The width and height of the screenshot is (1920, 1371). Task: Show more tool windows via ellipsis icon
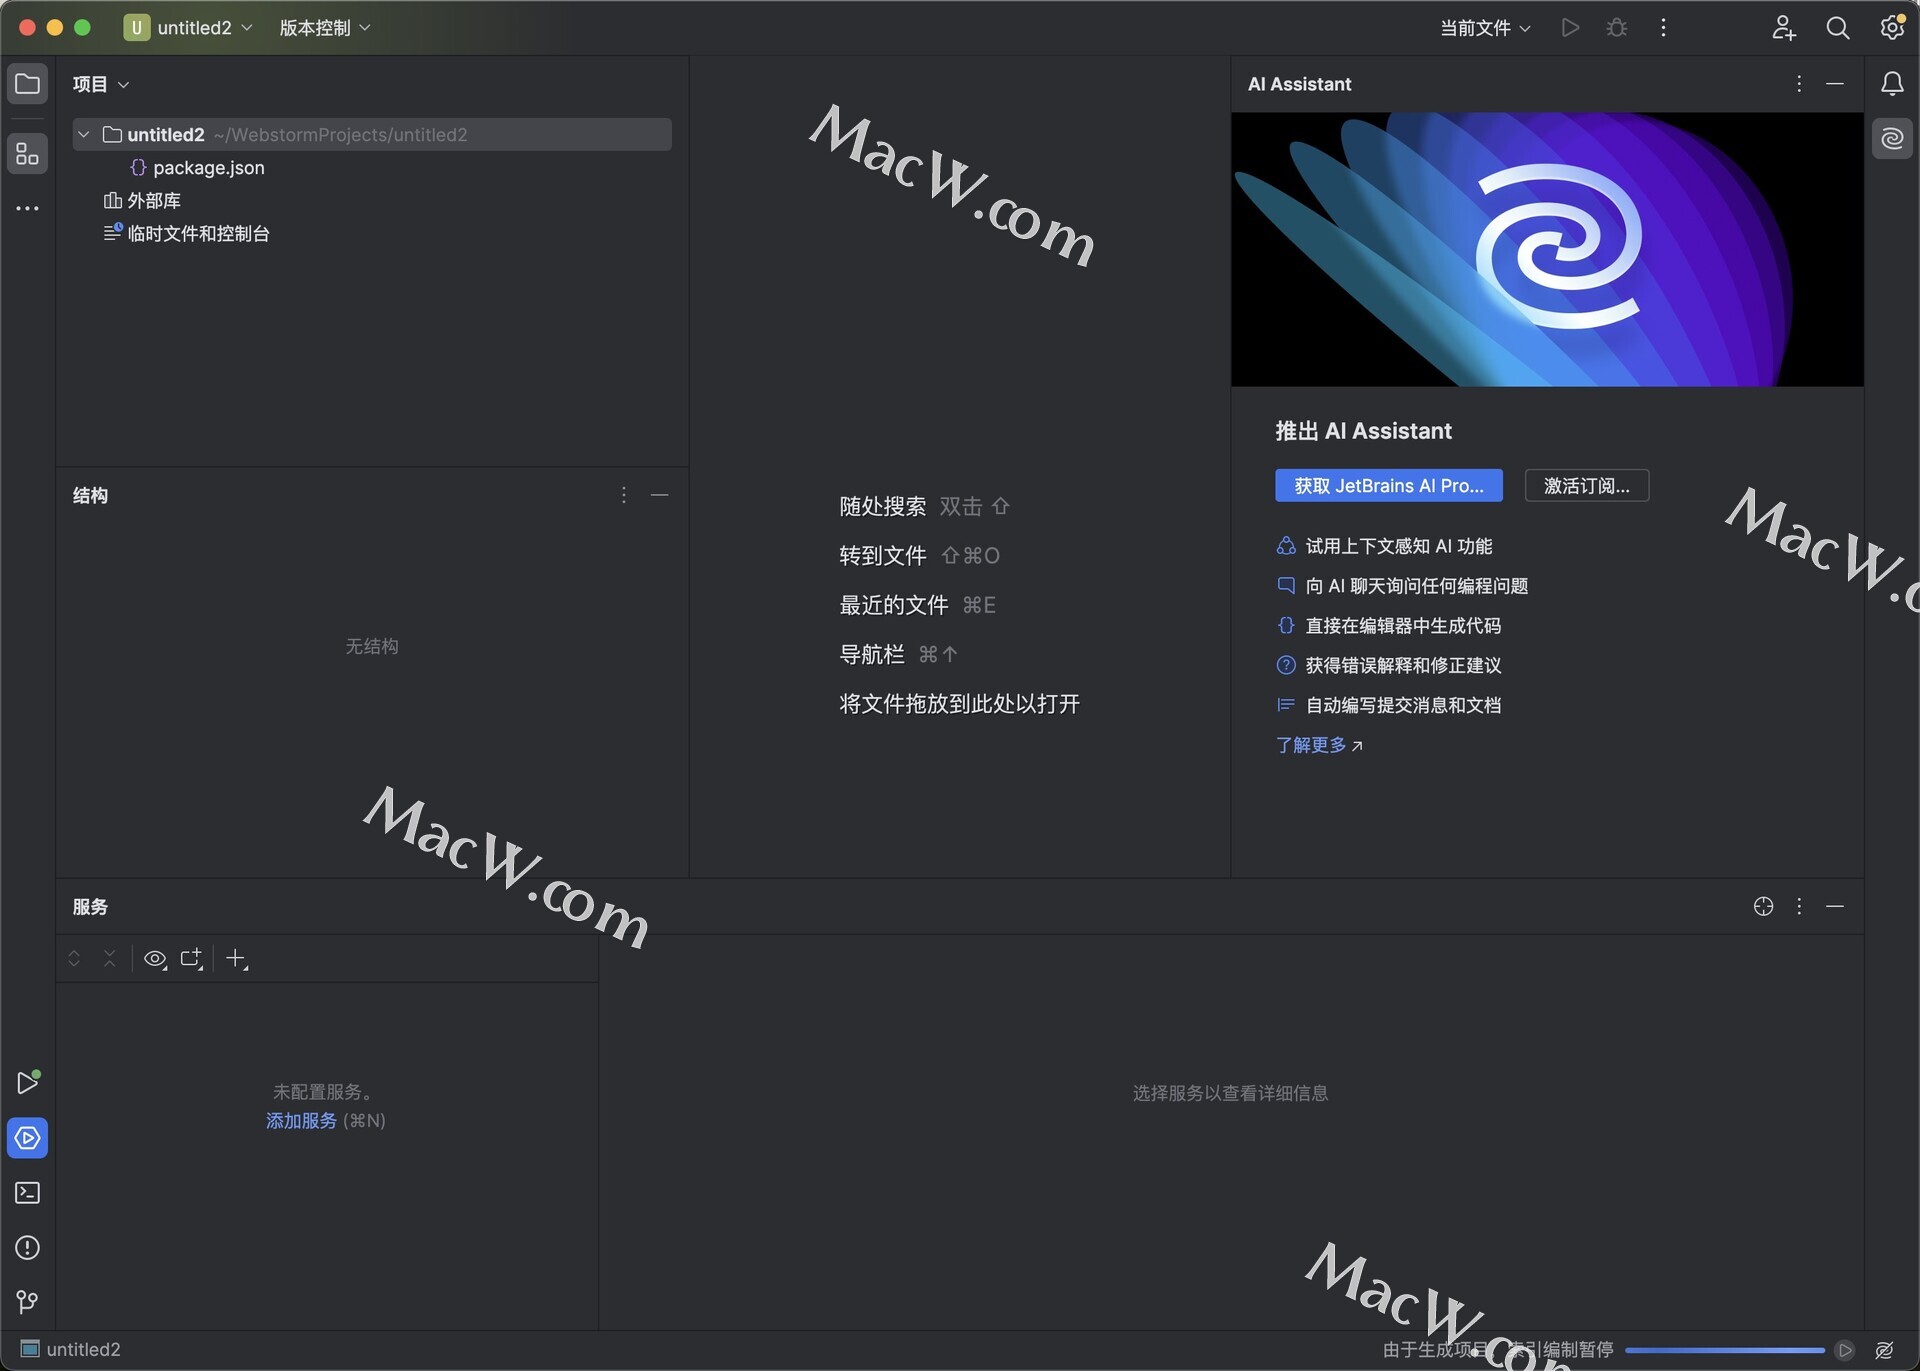pyautogui.click(x=27, y=208)
